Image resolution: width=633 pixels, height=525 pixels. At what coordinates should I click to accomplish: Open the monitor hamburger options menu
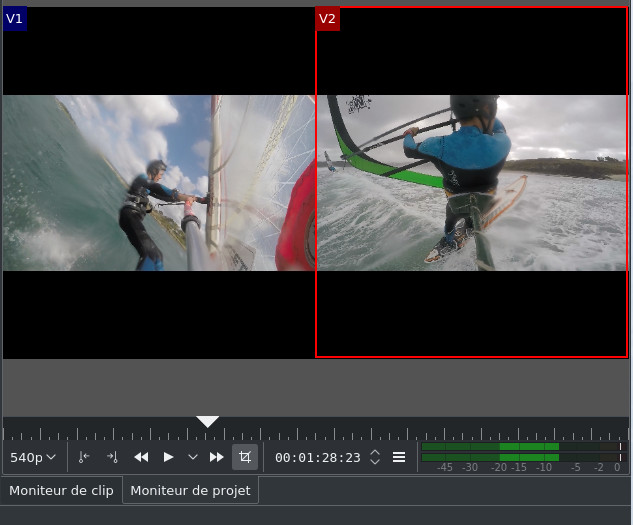399,457
